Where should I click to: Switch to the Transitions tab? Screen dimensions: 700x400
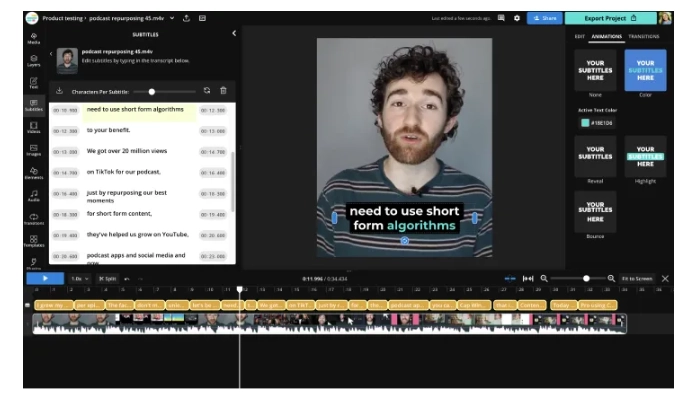coord(644,36)
